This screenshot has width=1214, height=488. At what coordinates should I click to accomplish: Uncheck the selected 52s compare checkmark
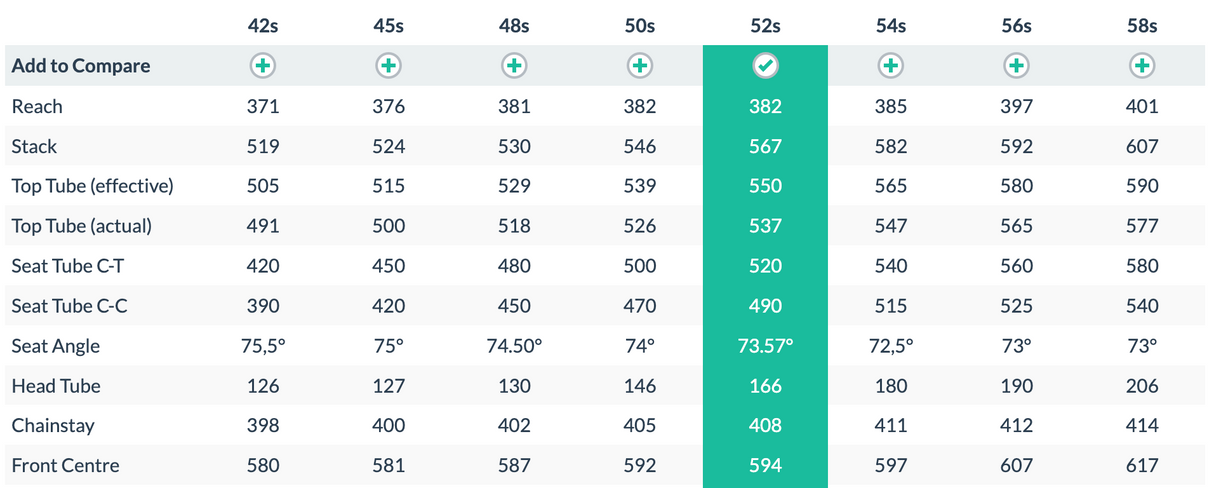[765, 66]
